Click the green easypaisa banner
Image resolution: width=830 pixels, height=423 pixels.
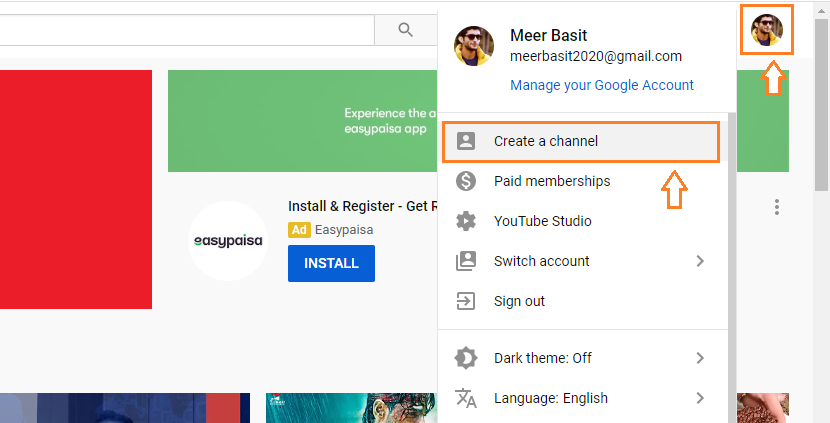click(303, 121)
